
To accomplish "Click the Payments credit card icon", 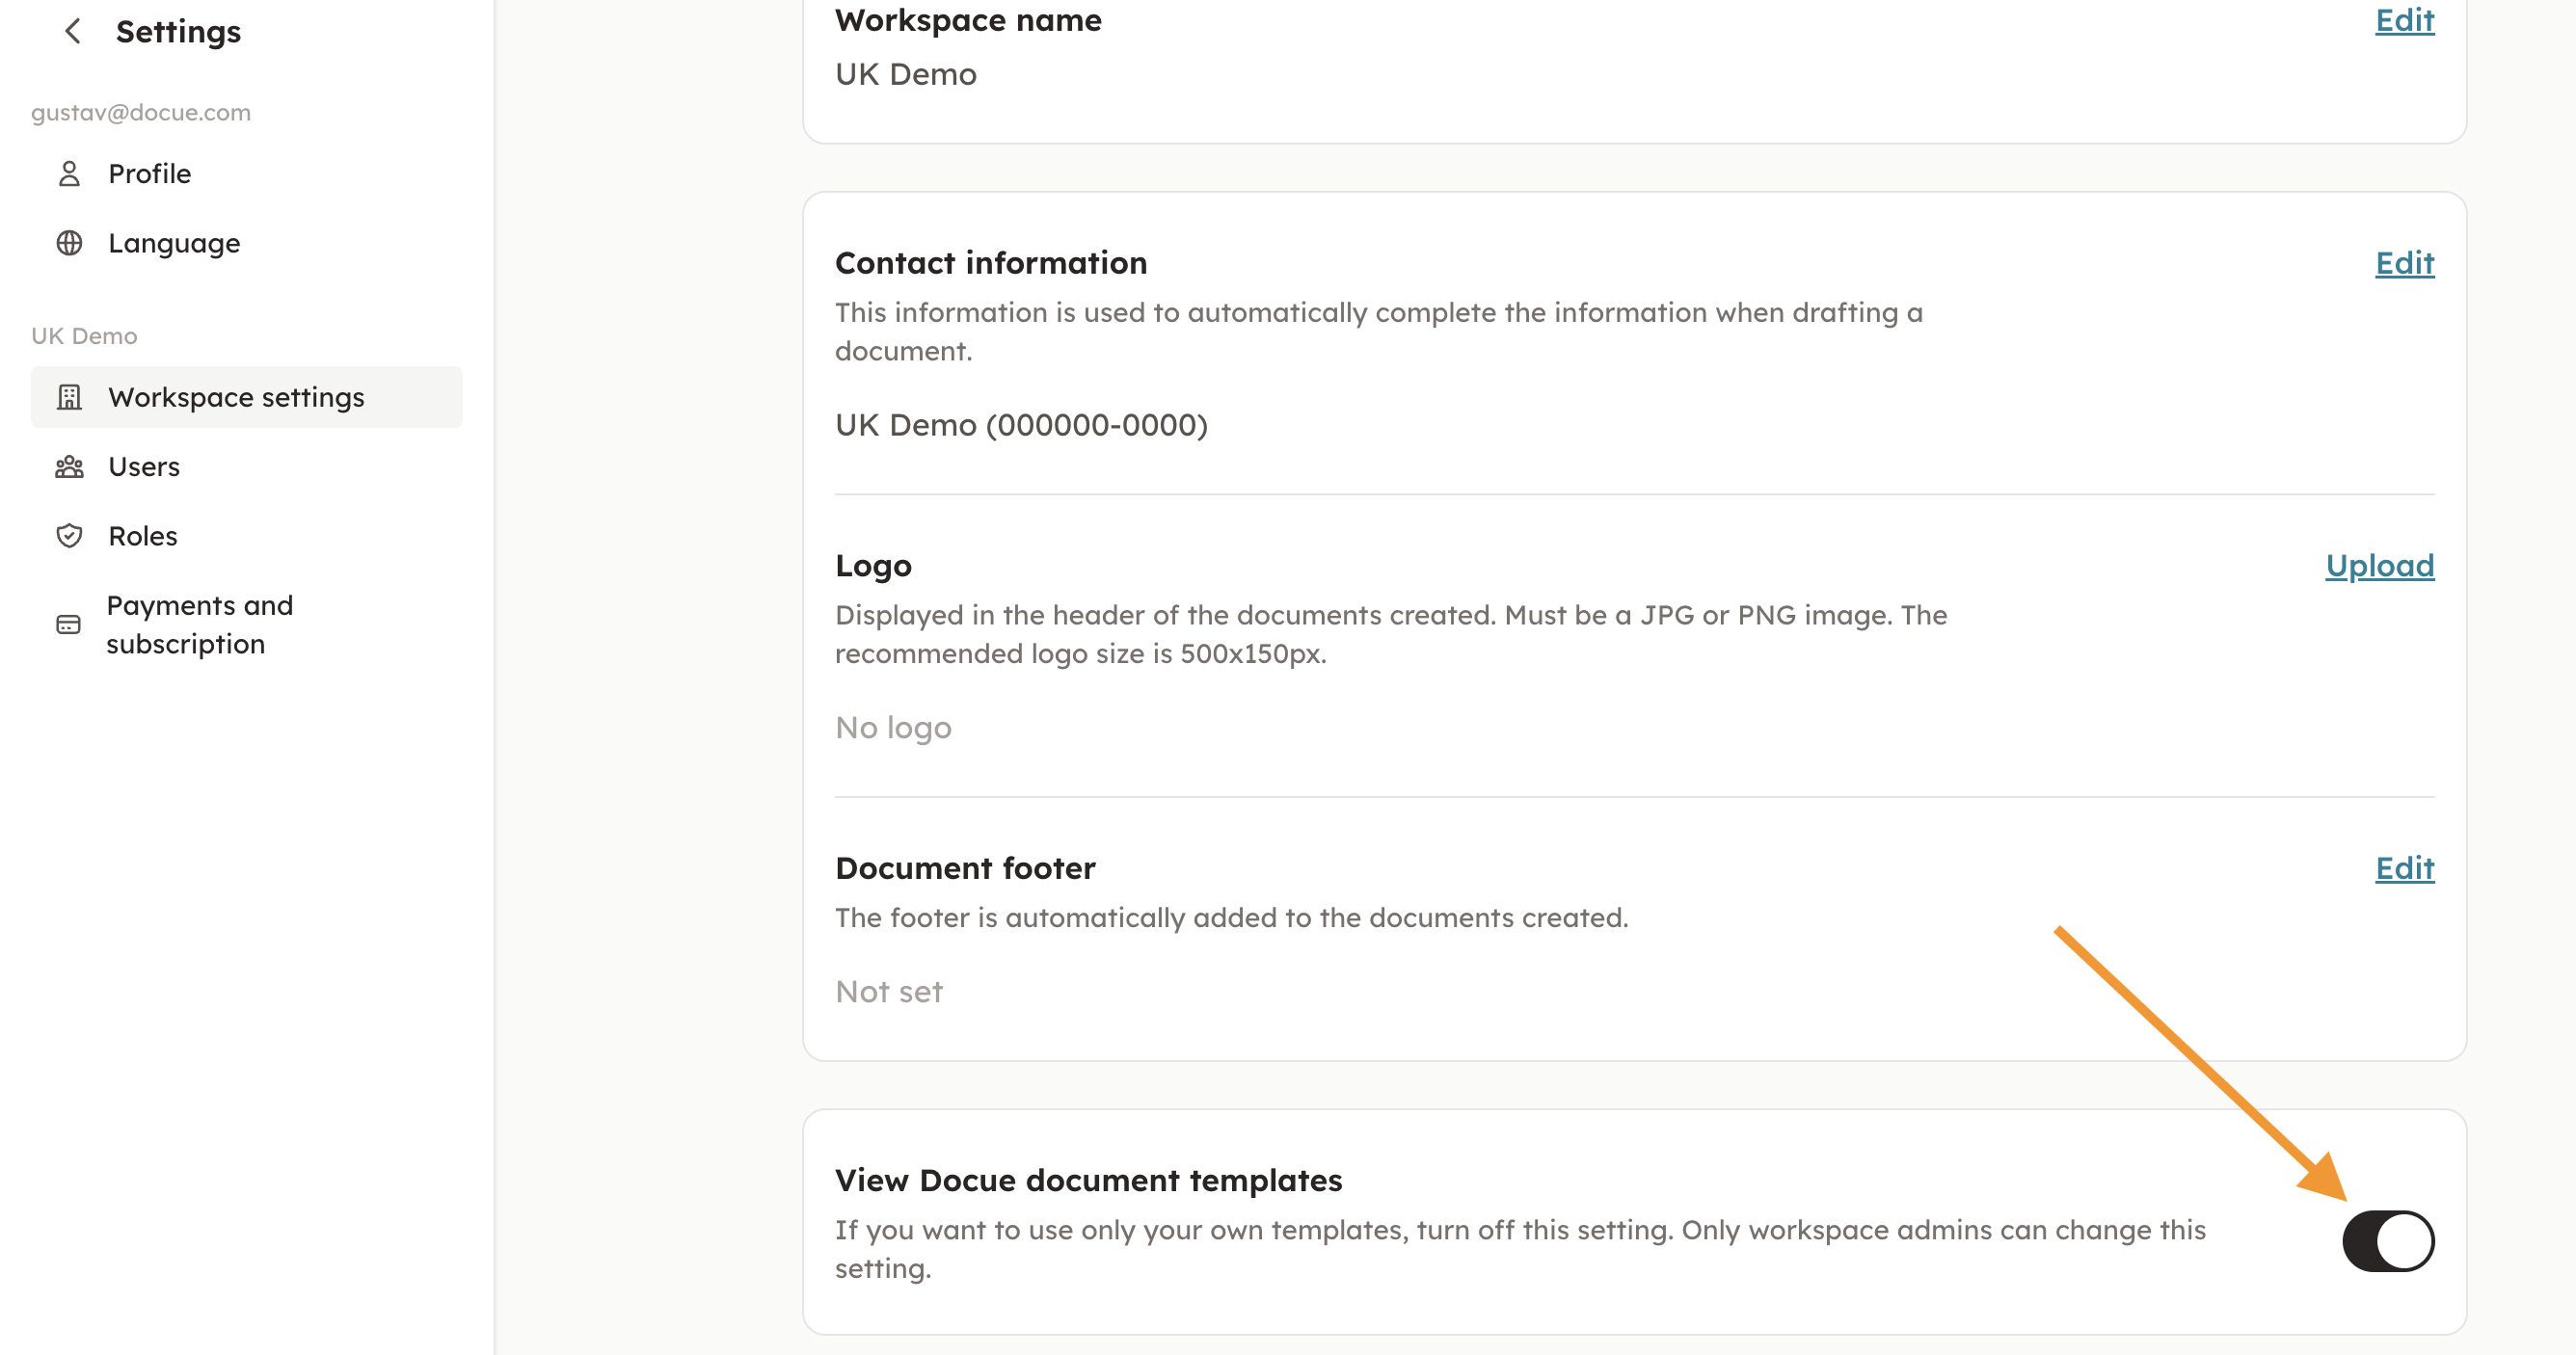I will pos(68,625).
